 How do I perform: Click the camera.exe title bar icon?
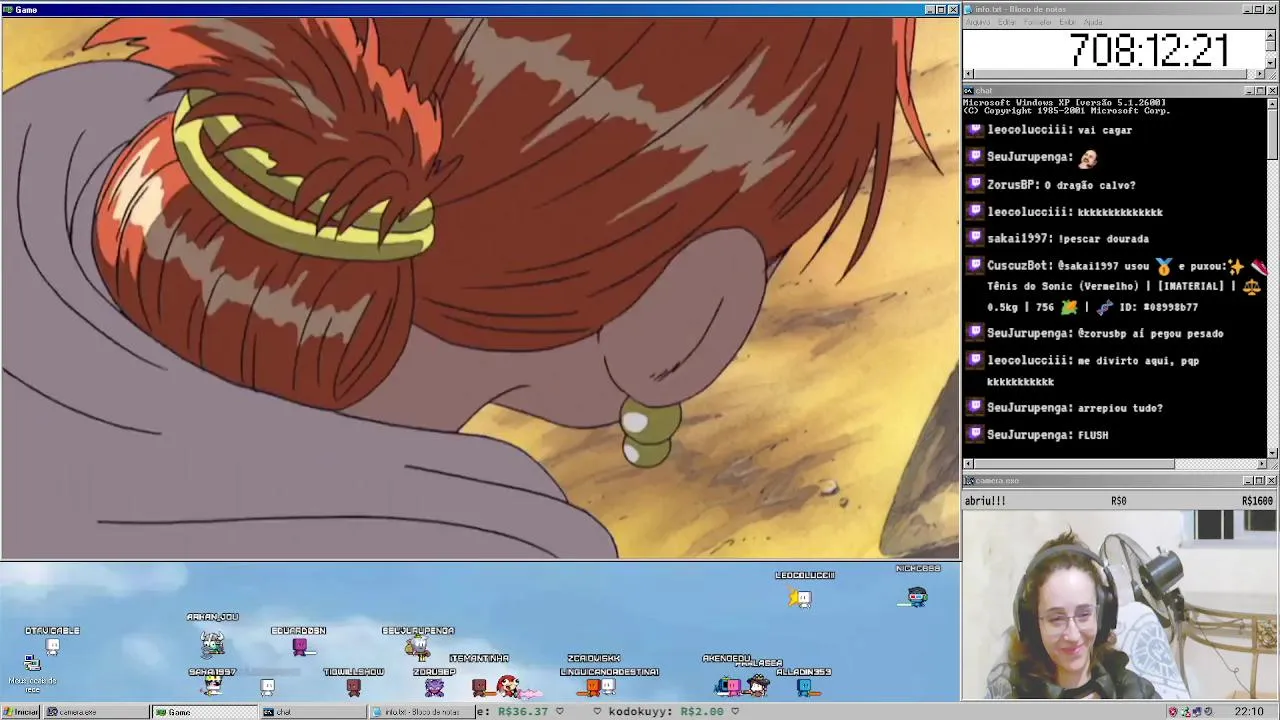pyautogui.click(x=968, y=481)
